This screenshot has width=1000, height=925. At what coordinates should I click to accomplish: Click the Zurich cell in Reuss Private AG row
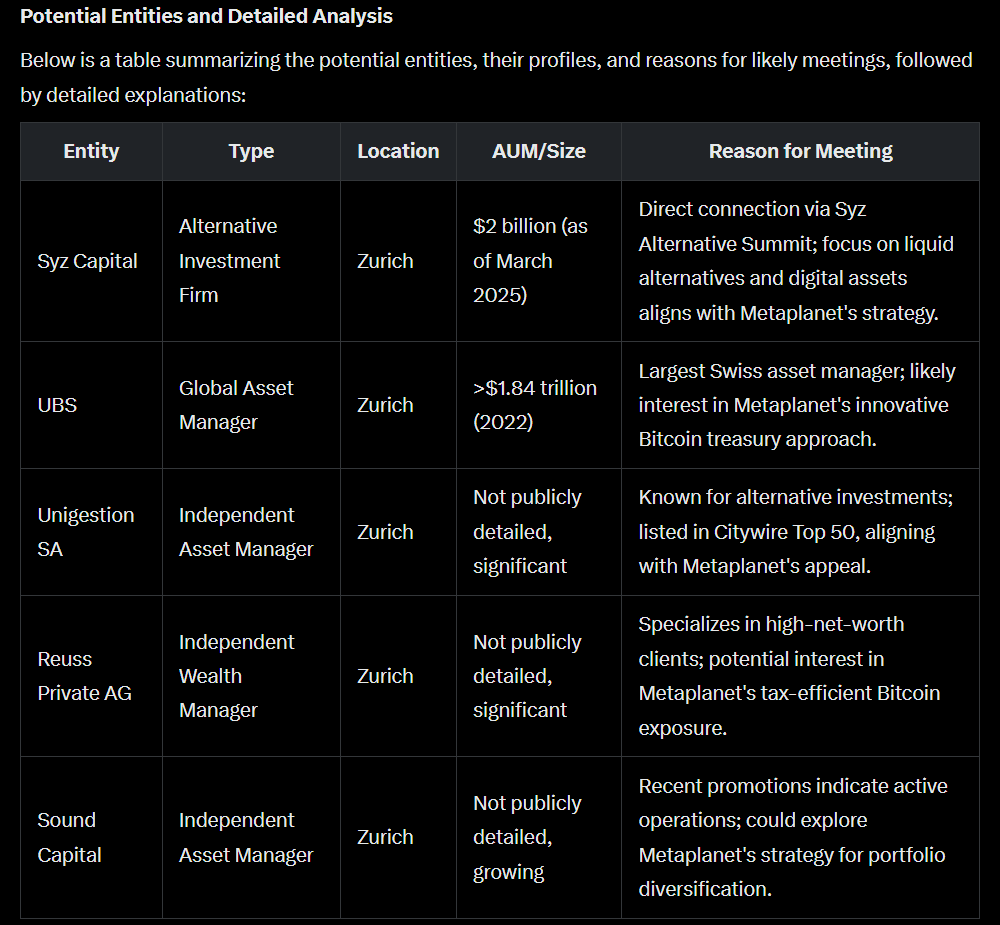click(x=398, y=676)
